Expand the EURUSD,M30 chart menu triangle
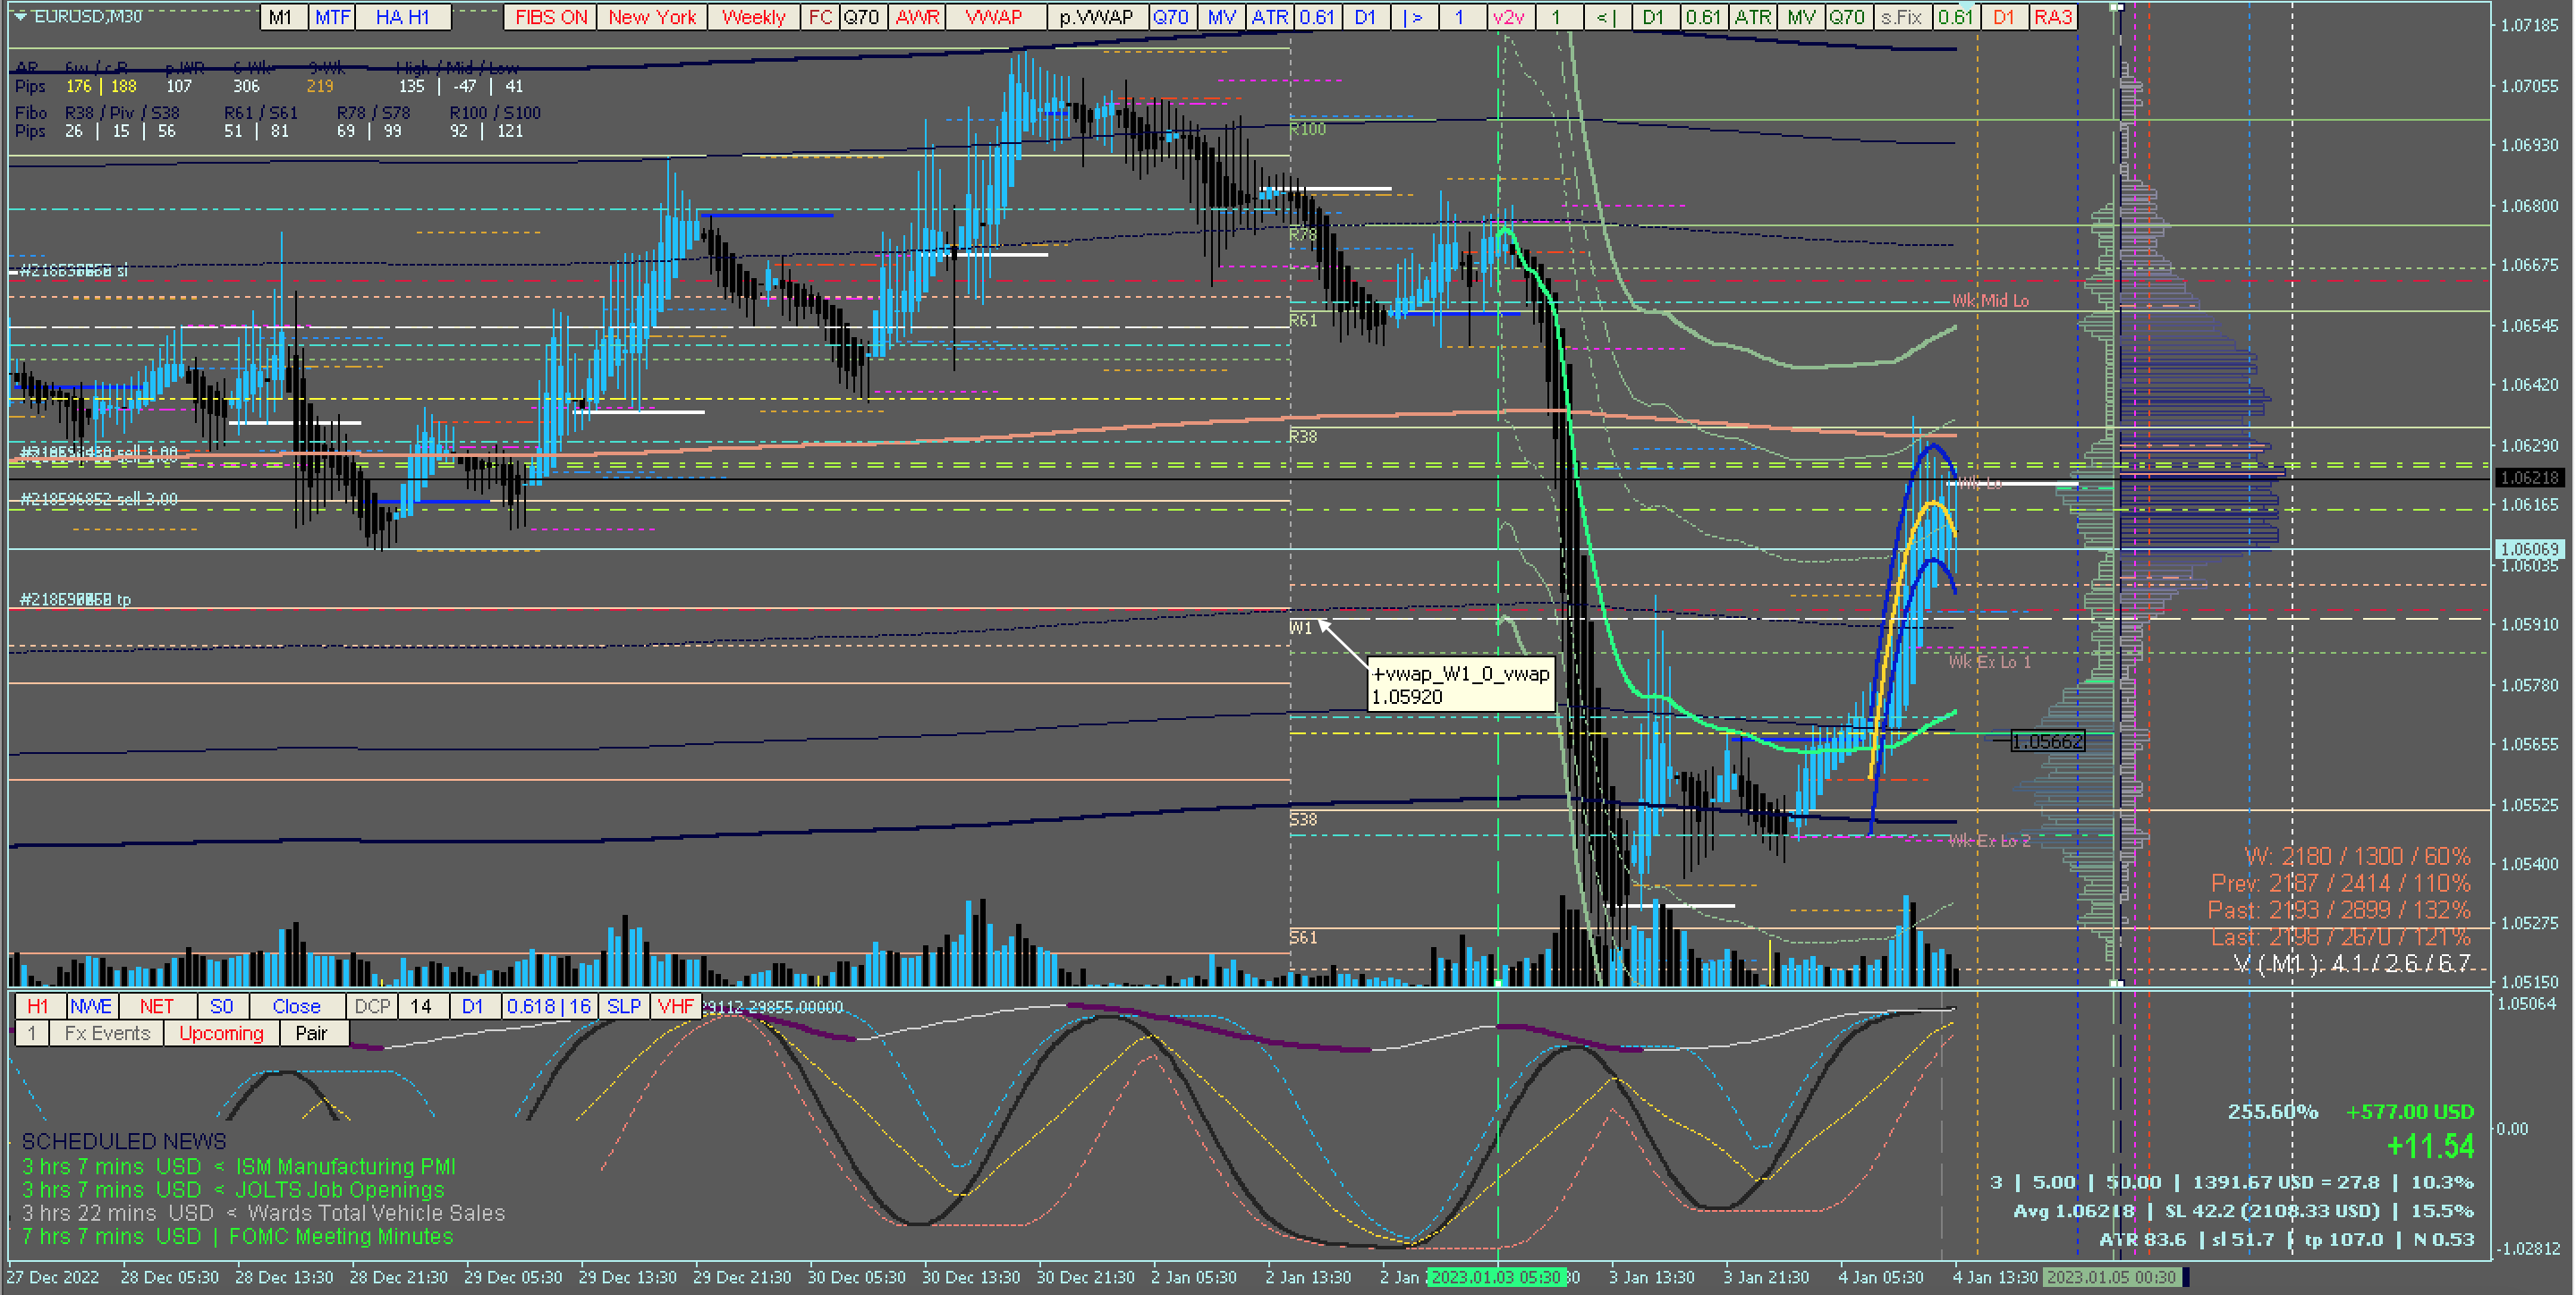The height and width of the screenshot is (1295, 2576). (x=20, y=16)
